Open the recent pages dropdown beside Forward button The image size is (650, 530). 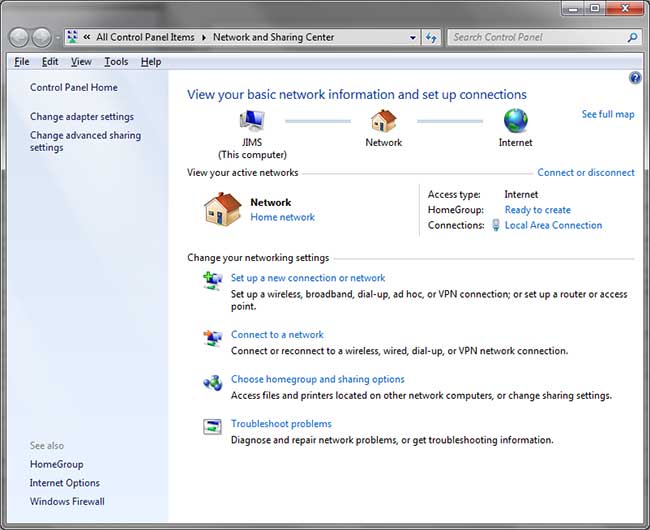point(58,38)
